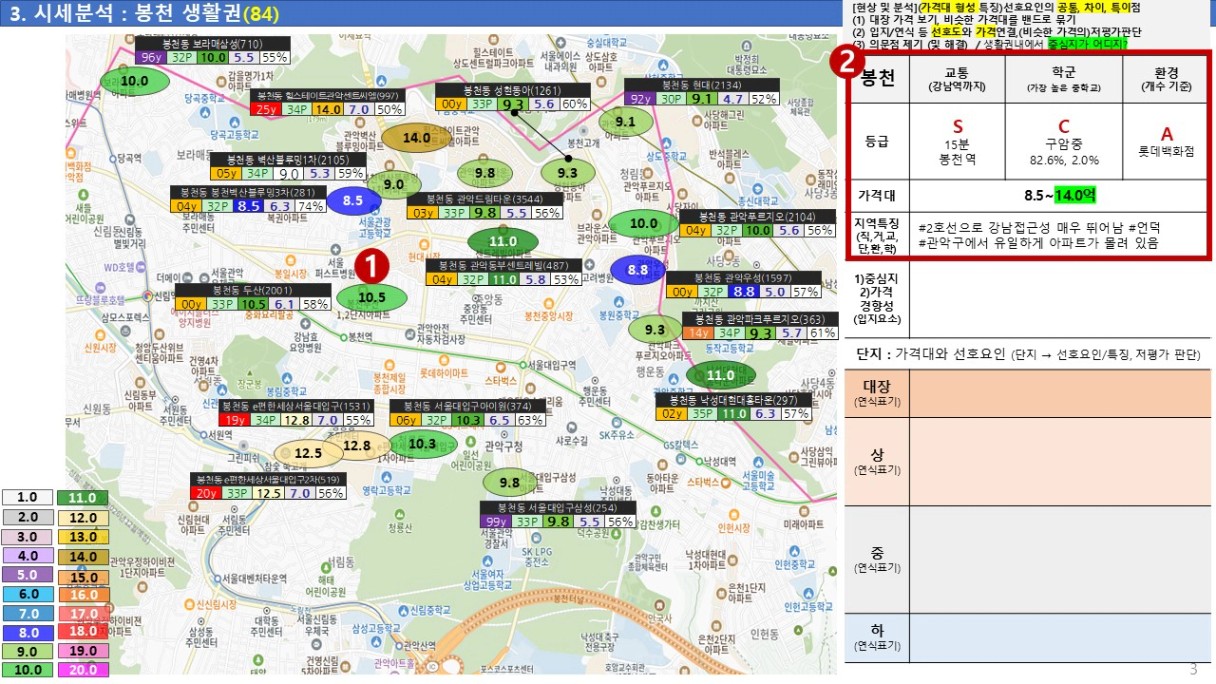Click the S grade 15분 봉천역 cell
The height and width of the screenshot is (684, 1216).
click(956, 139)
